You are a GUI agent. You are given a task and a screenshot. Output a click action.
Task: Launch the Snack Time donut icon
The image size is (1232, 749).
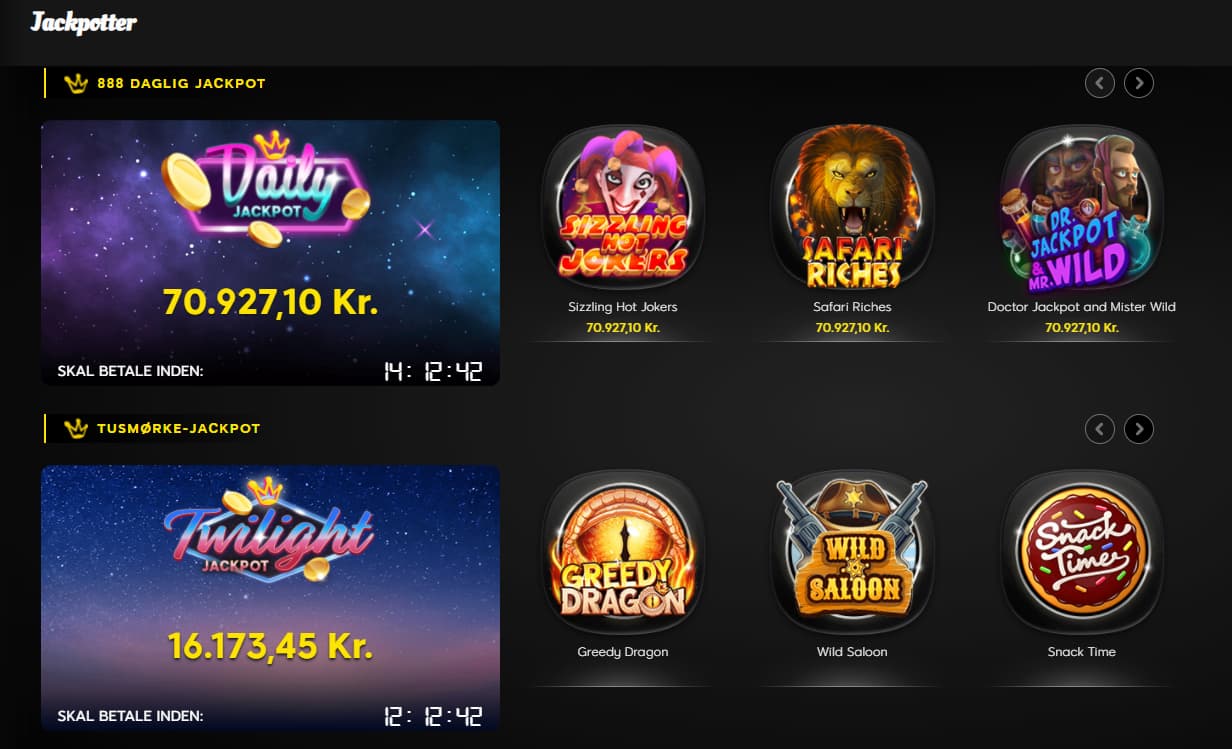1082,553
